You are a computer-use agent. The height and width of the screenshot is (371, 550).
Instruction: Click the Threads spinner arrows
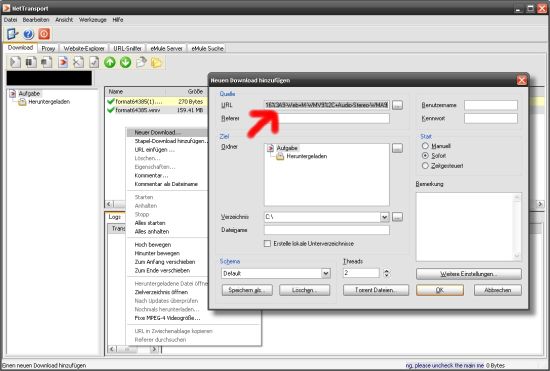click(x=387, y=273)
